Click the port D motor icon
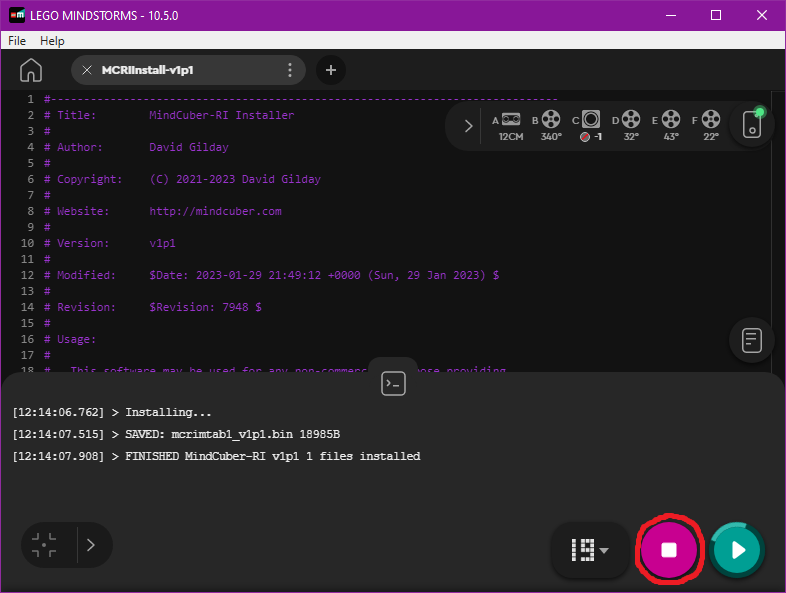This screenshot has width=786, height=593. 631,119
